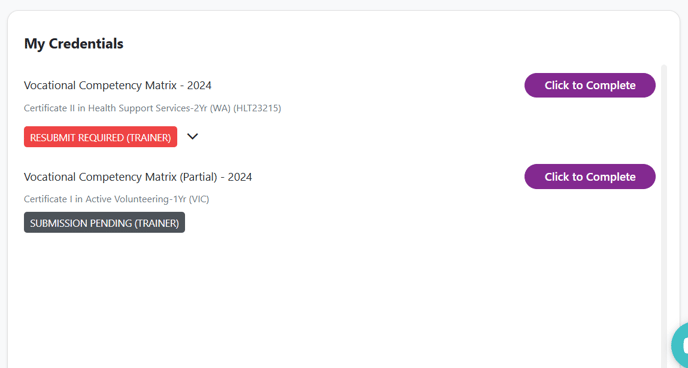
Task: Open the teal chat widget bubble
Action: point(680,346)
